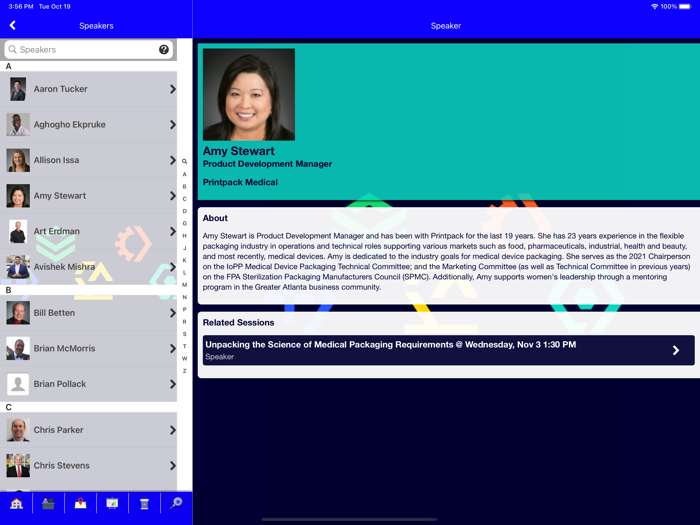700x525 pixels.
Task: Tap the 3:56 PM clock
Action: 21,6
